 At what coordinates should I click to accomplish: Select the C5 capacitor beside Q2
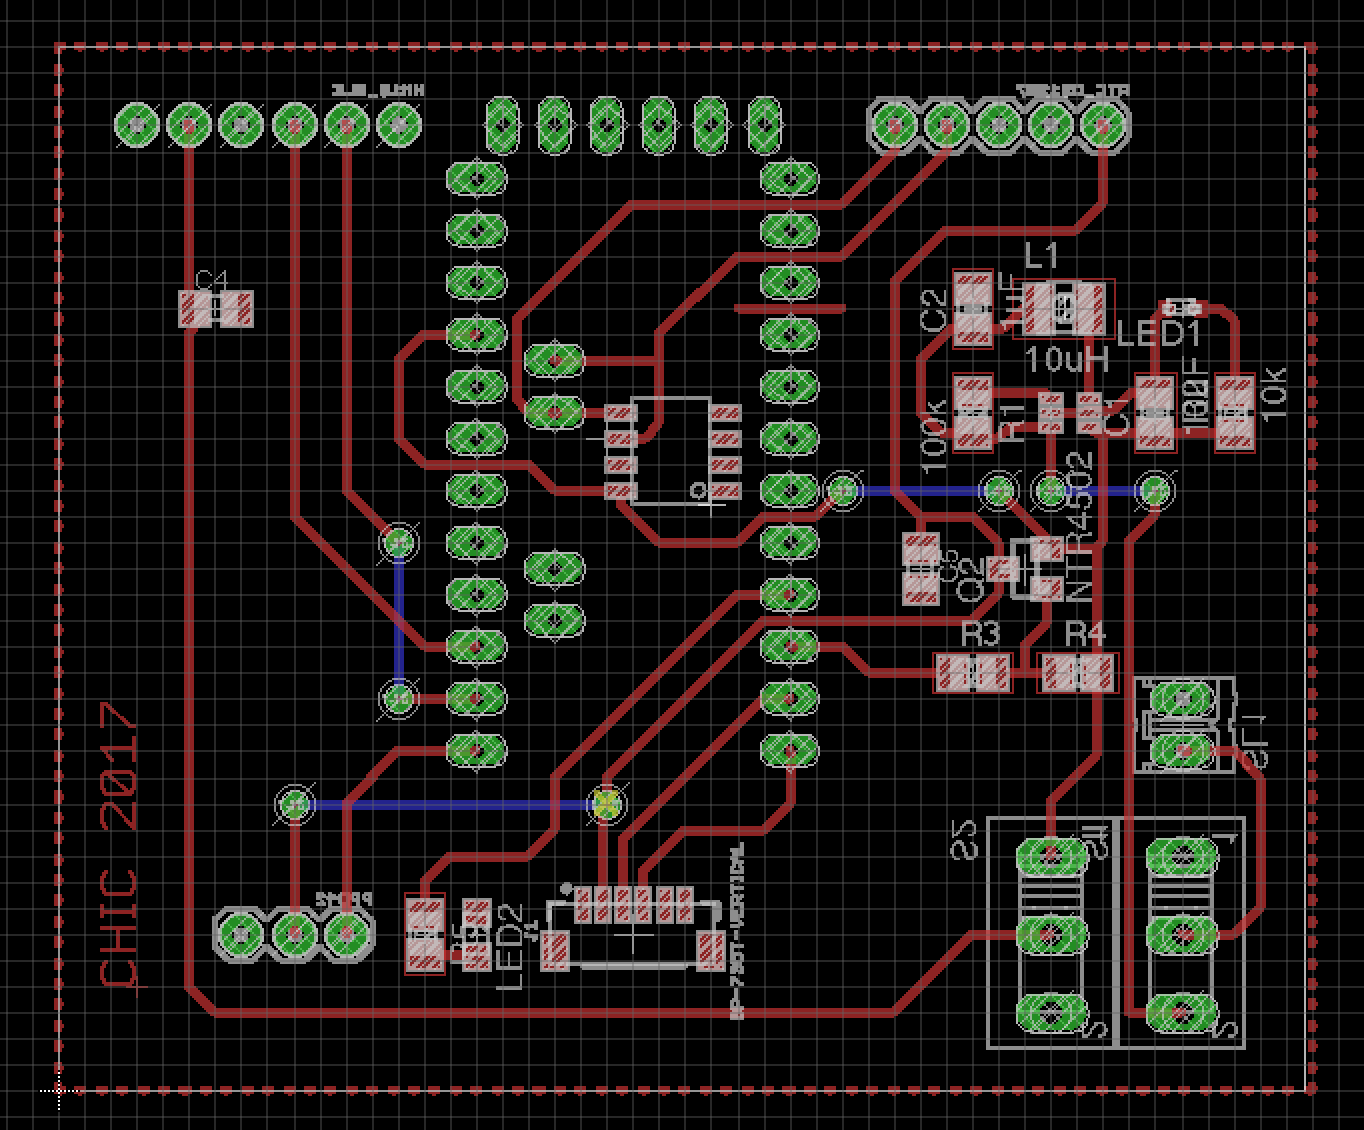coord(920,569)
